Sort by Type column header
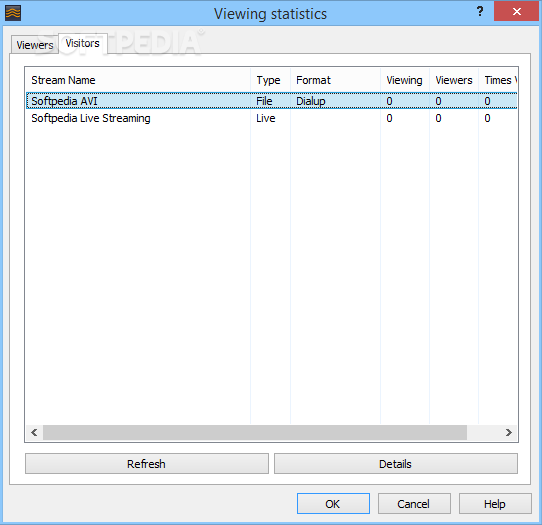This screenshot has width=542, height=525. click(271, 80)
